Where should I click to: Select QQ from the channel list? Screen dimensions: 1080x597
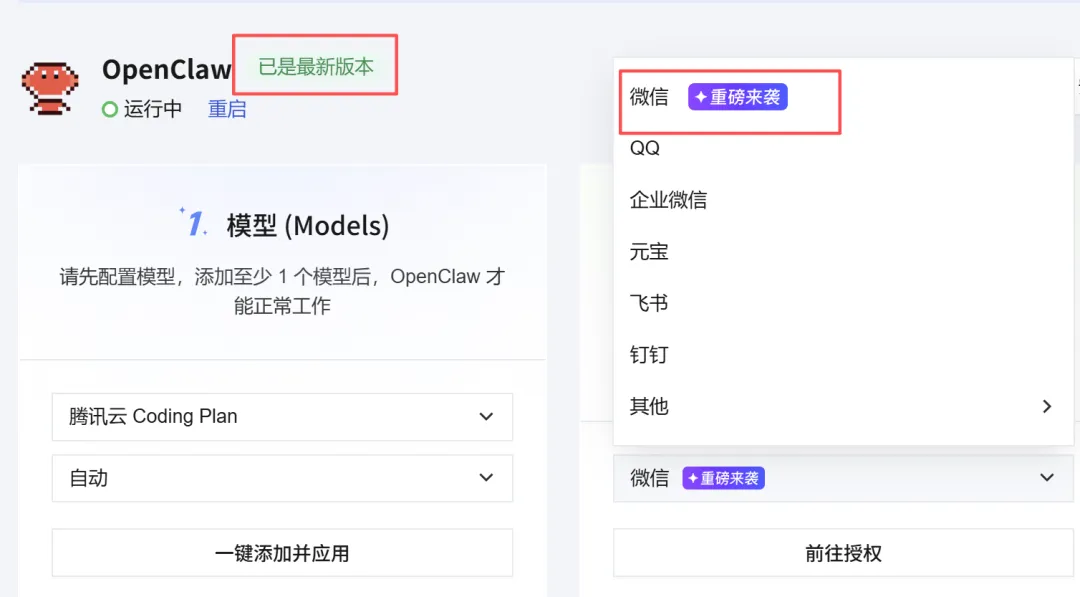pos(645,148)
